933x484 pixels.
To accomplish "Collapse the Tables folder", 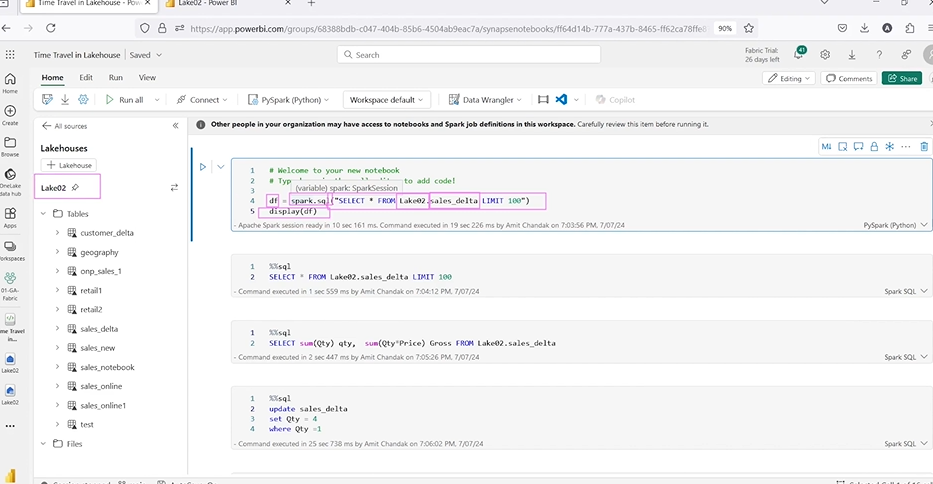I will point(43,214).
